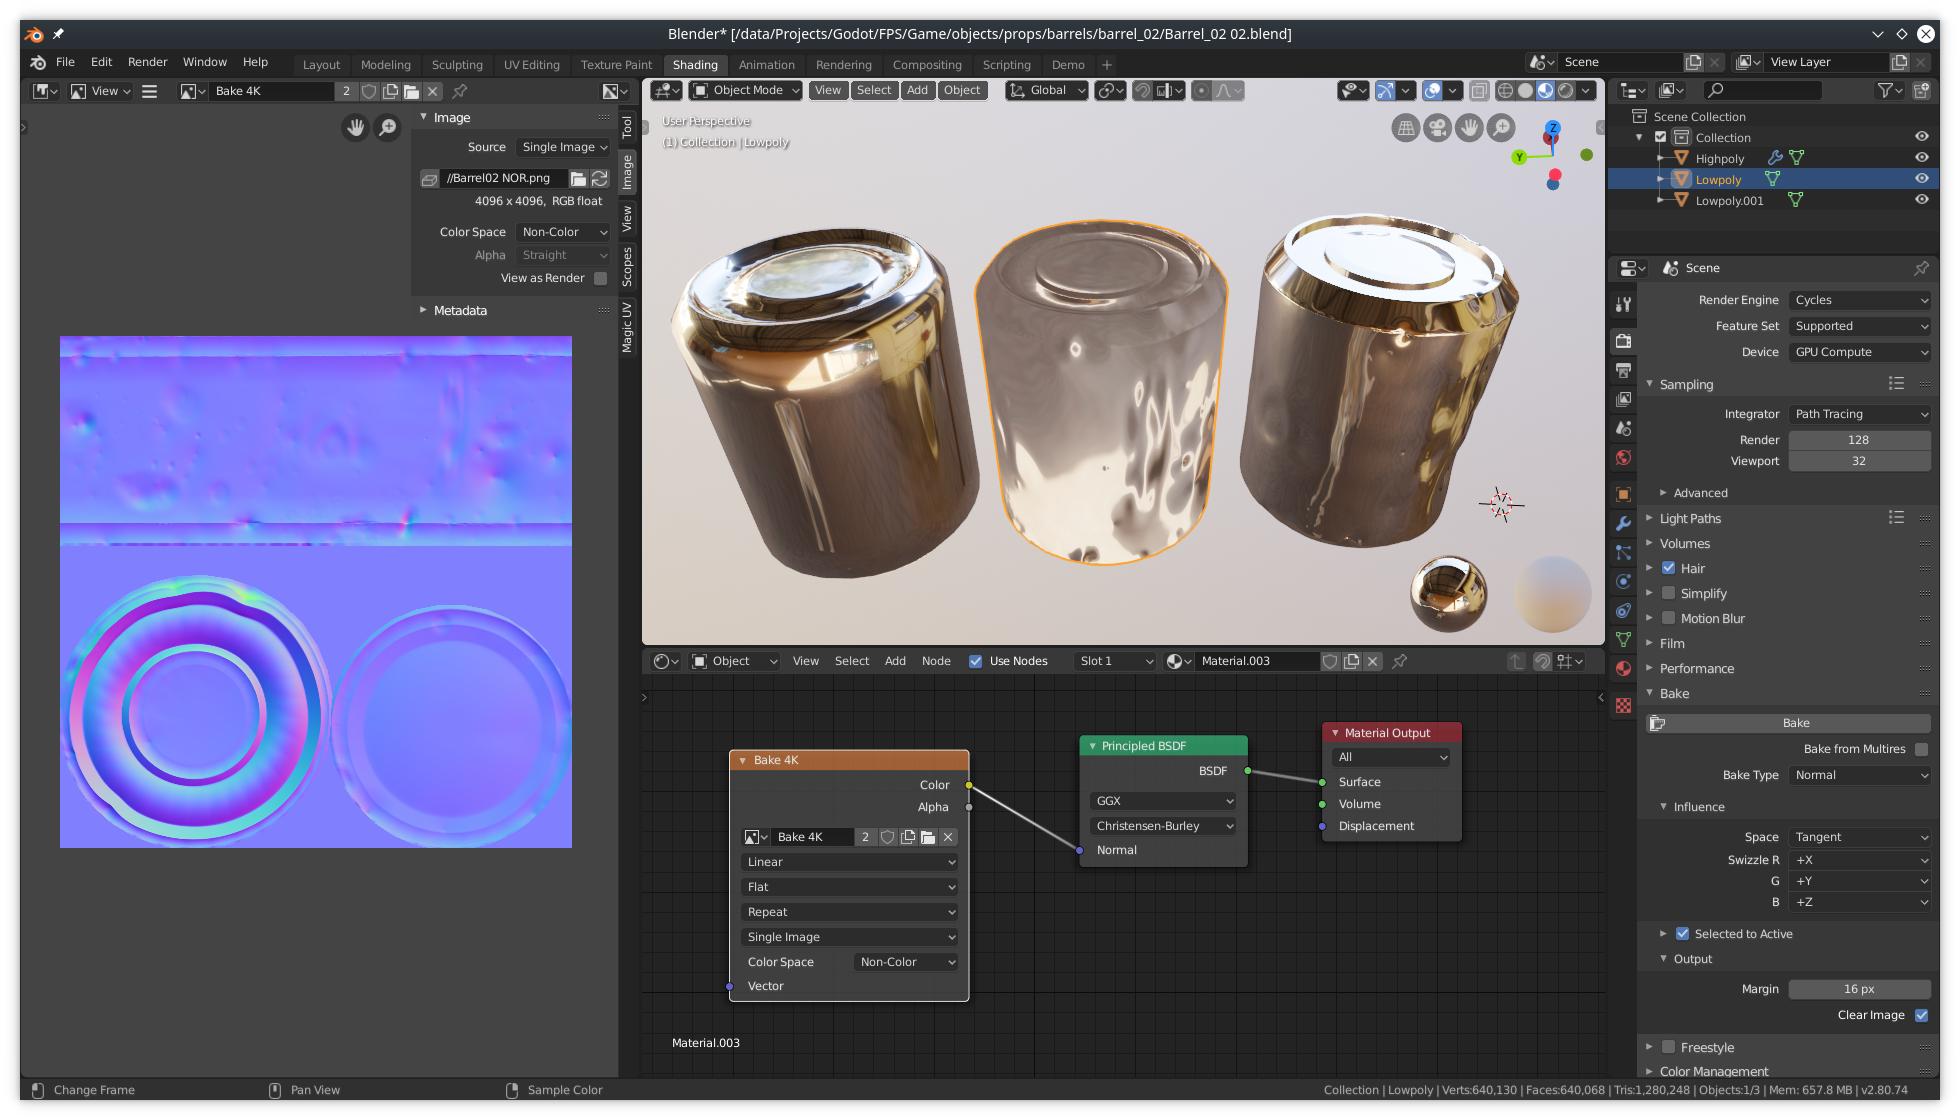Viewport: 1960px width, 1120px height.
Task: Toggle X-Ray in the 3D viewport
Action: pos(1479,90)
